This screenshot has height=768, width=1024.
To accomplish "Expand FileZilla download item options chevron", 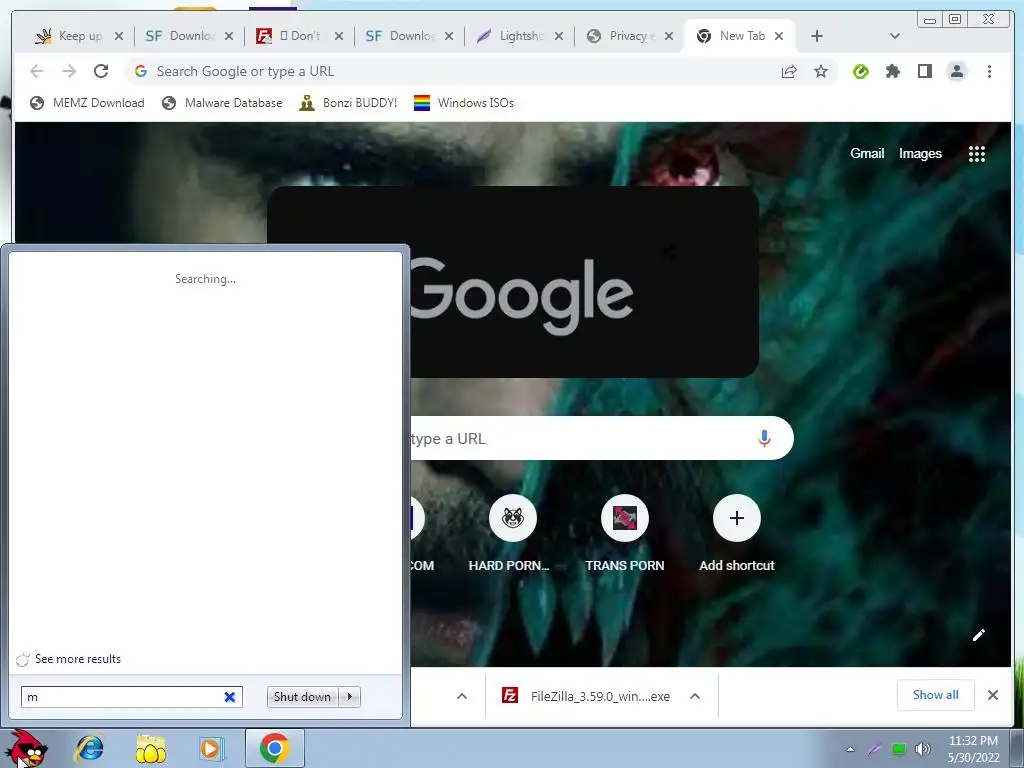I will (695, 696).
